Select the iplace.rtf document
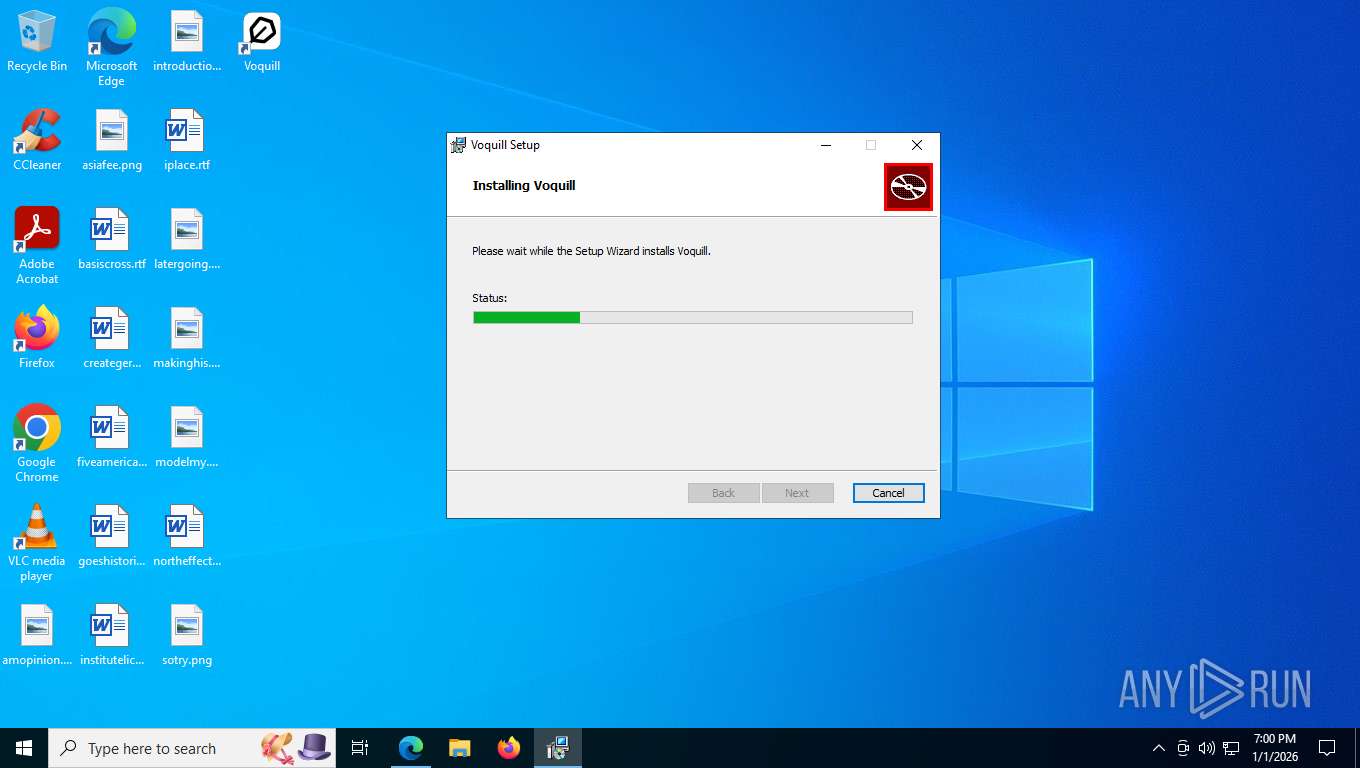1360x768 pixels. tap(187, 141)
